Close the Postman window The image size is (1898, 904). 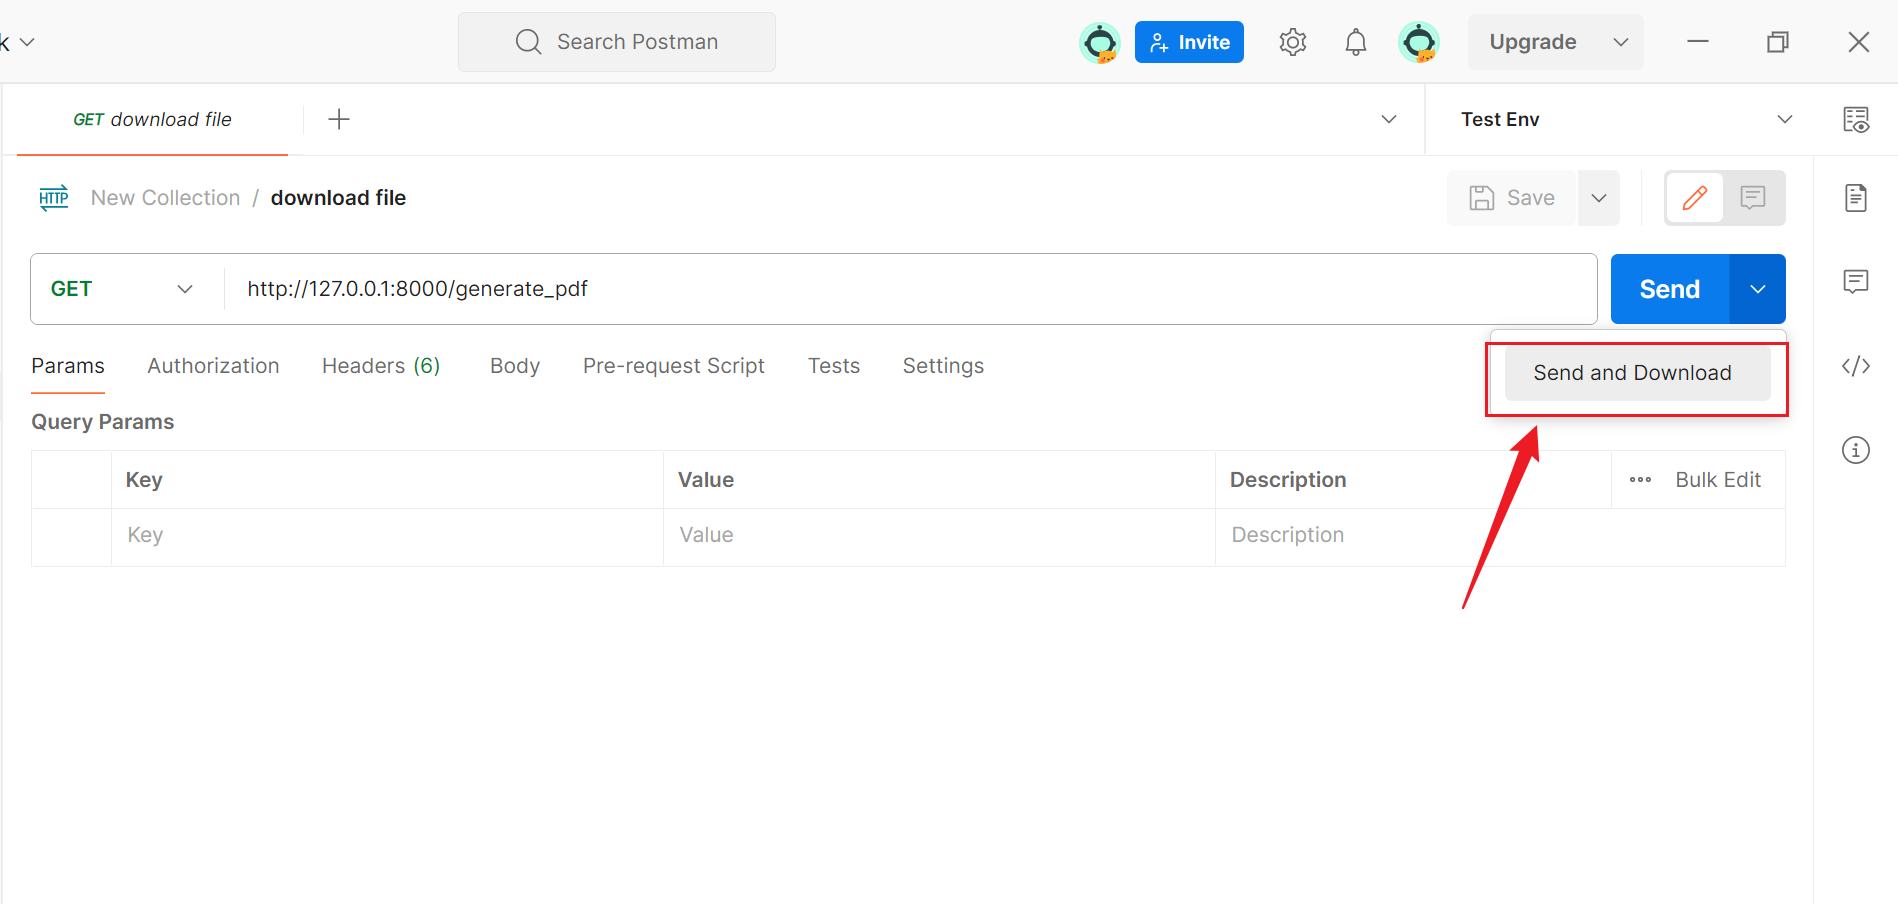coord(1859,42)
